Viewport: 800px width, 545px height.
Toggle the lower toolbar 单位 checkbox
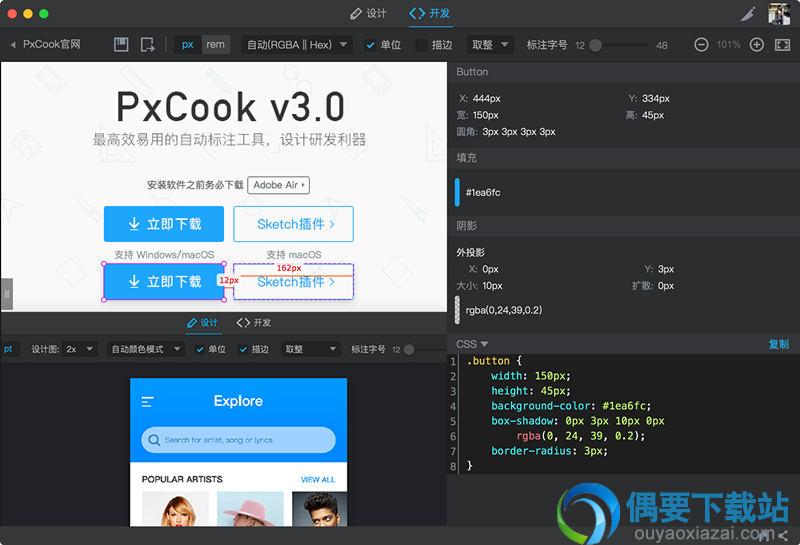pyautogui.click(x=200, y=349)
